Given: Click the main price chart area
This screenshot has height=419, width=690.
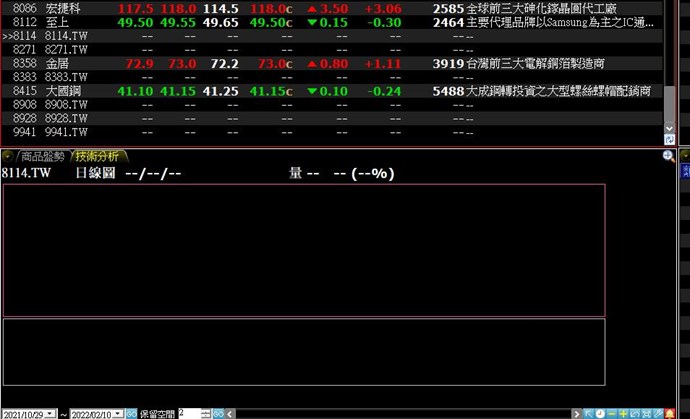Looking at the screenshot, I should (304, 250).
